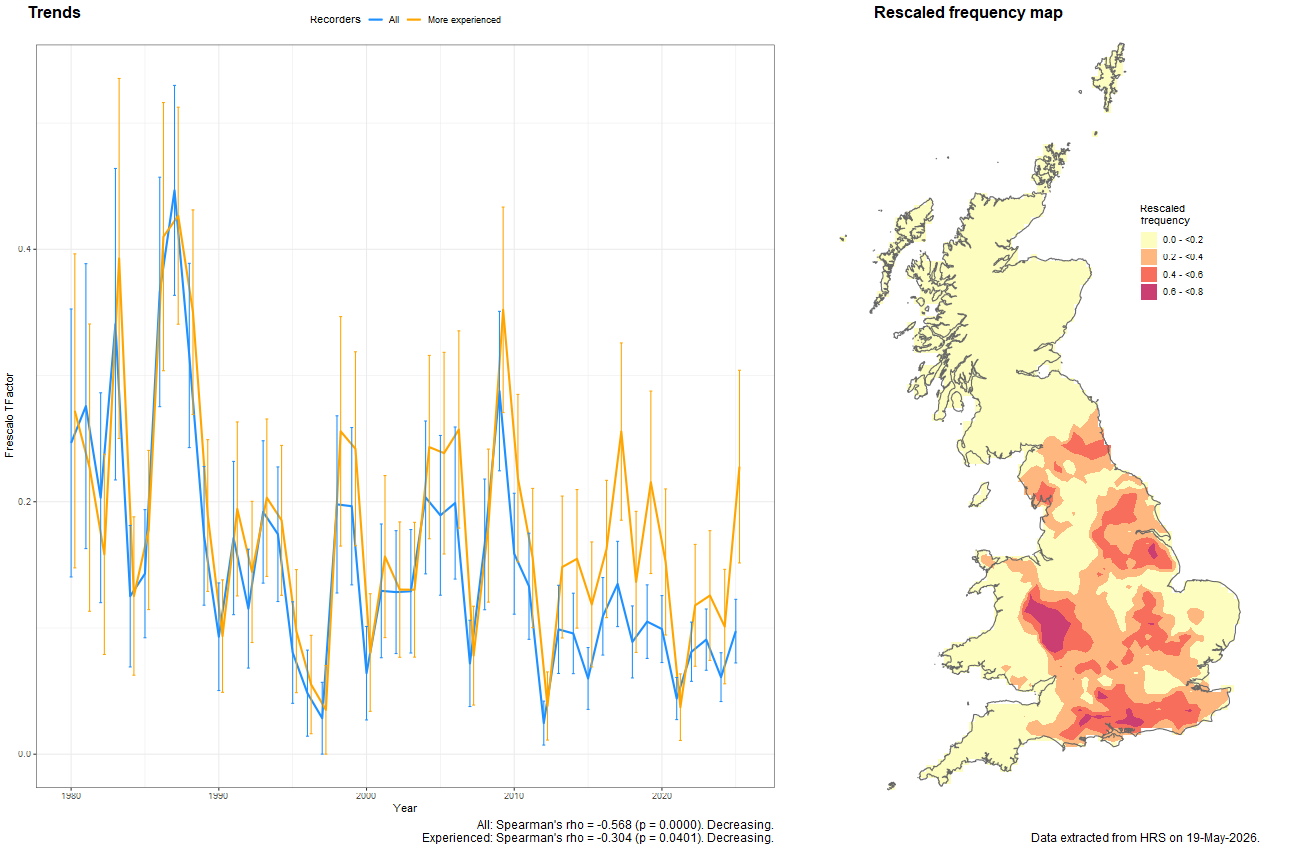Click the "0.2 - <0.4" legend label text

coord(1183,257)
